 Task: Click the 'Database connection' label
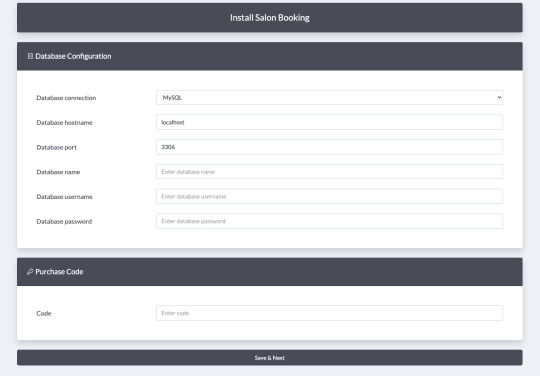[66, 98]
